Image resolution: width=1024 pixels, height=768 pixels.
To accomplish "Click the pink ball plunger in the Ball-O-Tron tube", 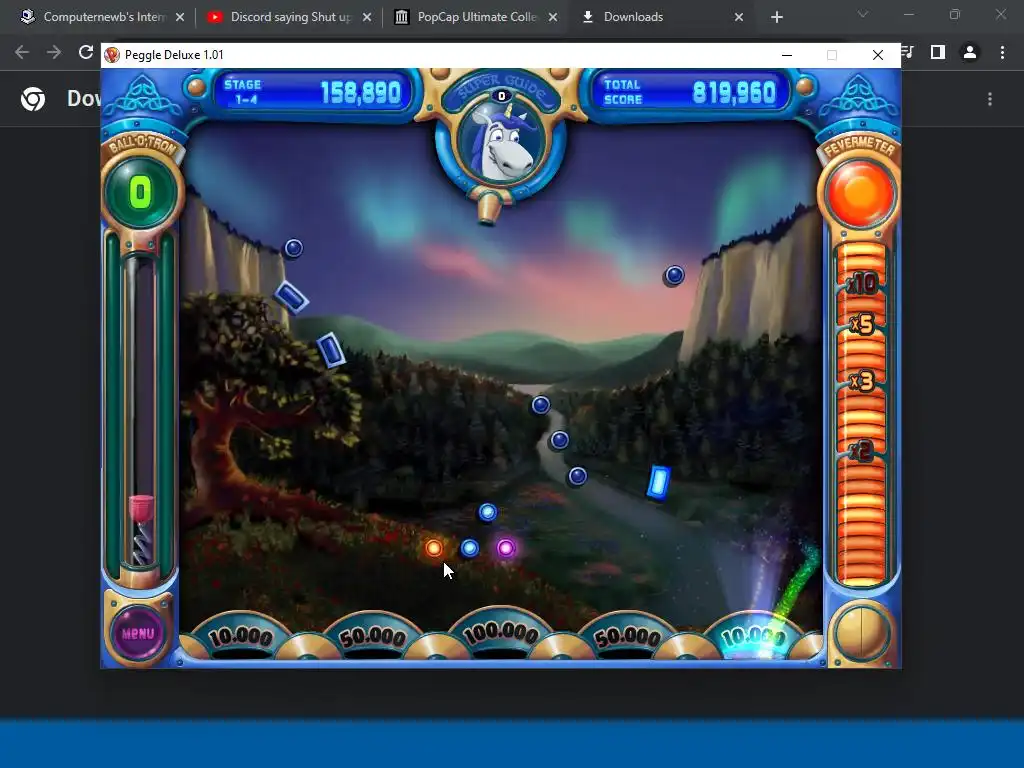I will pos(141,509).
